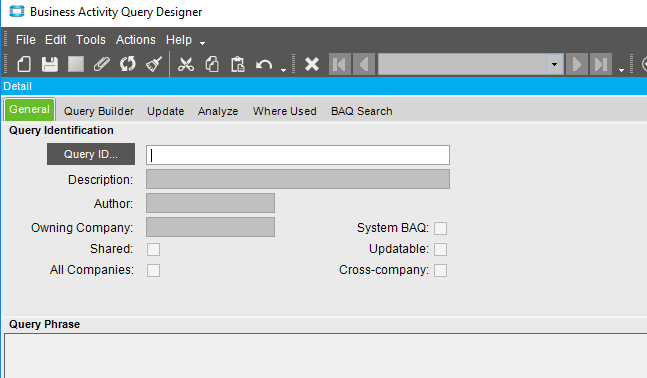Open the Tools menu
Image resolution: width=647 pixels, height=378 pixels.
tap(91, 40)
